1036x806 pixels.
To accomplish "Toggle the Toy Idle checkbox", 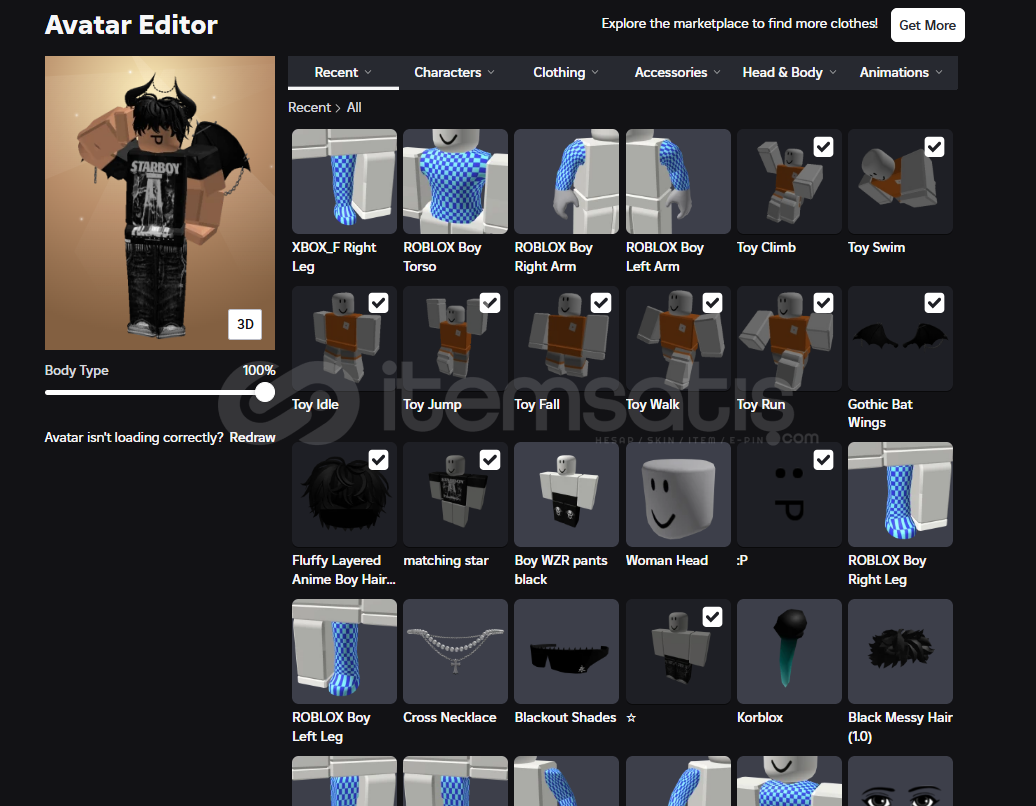I will [379, 303].
